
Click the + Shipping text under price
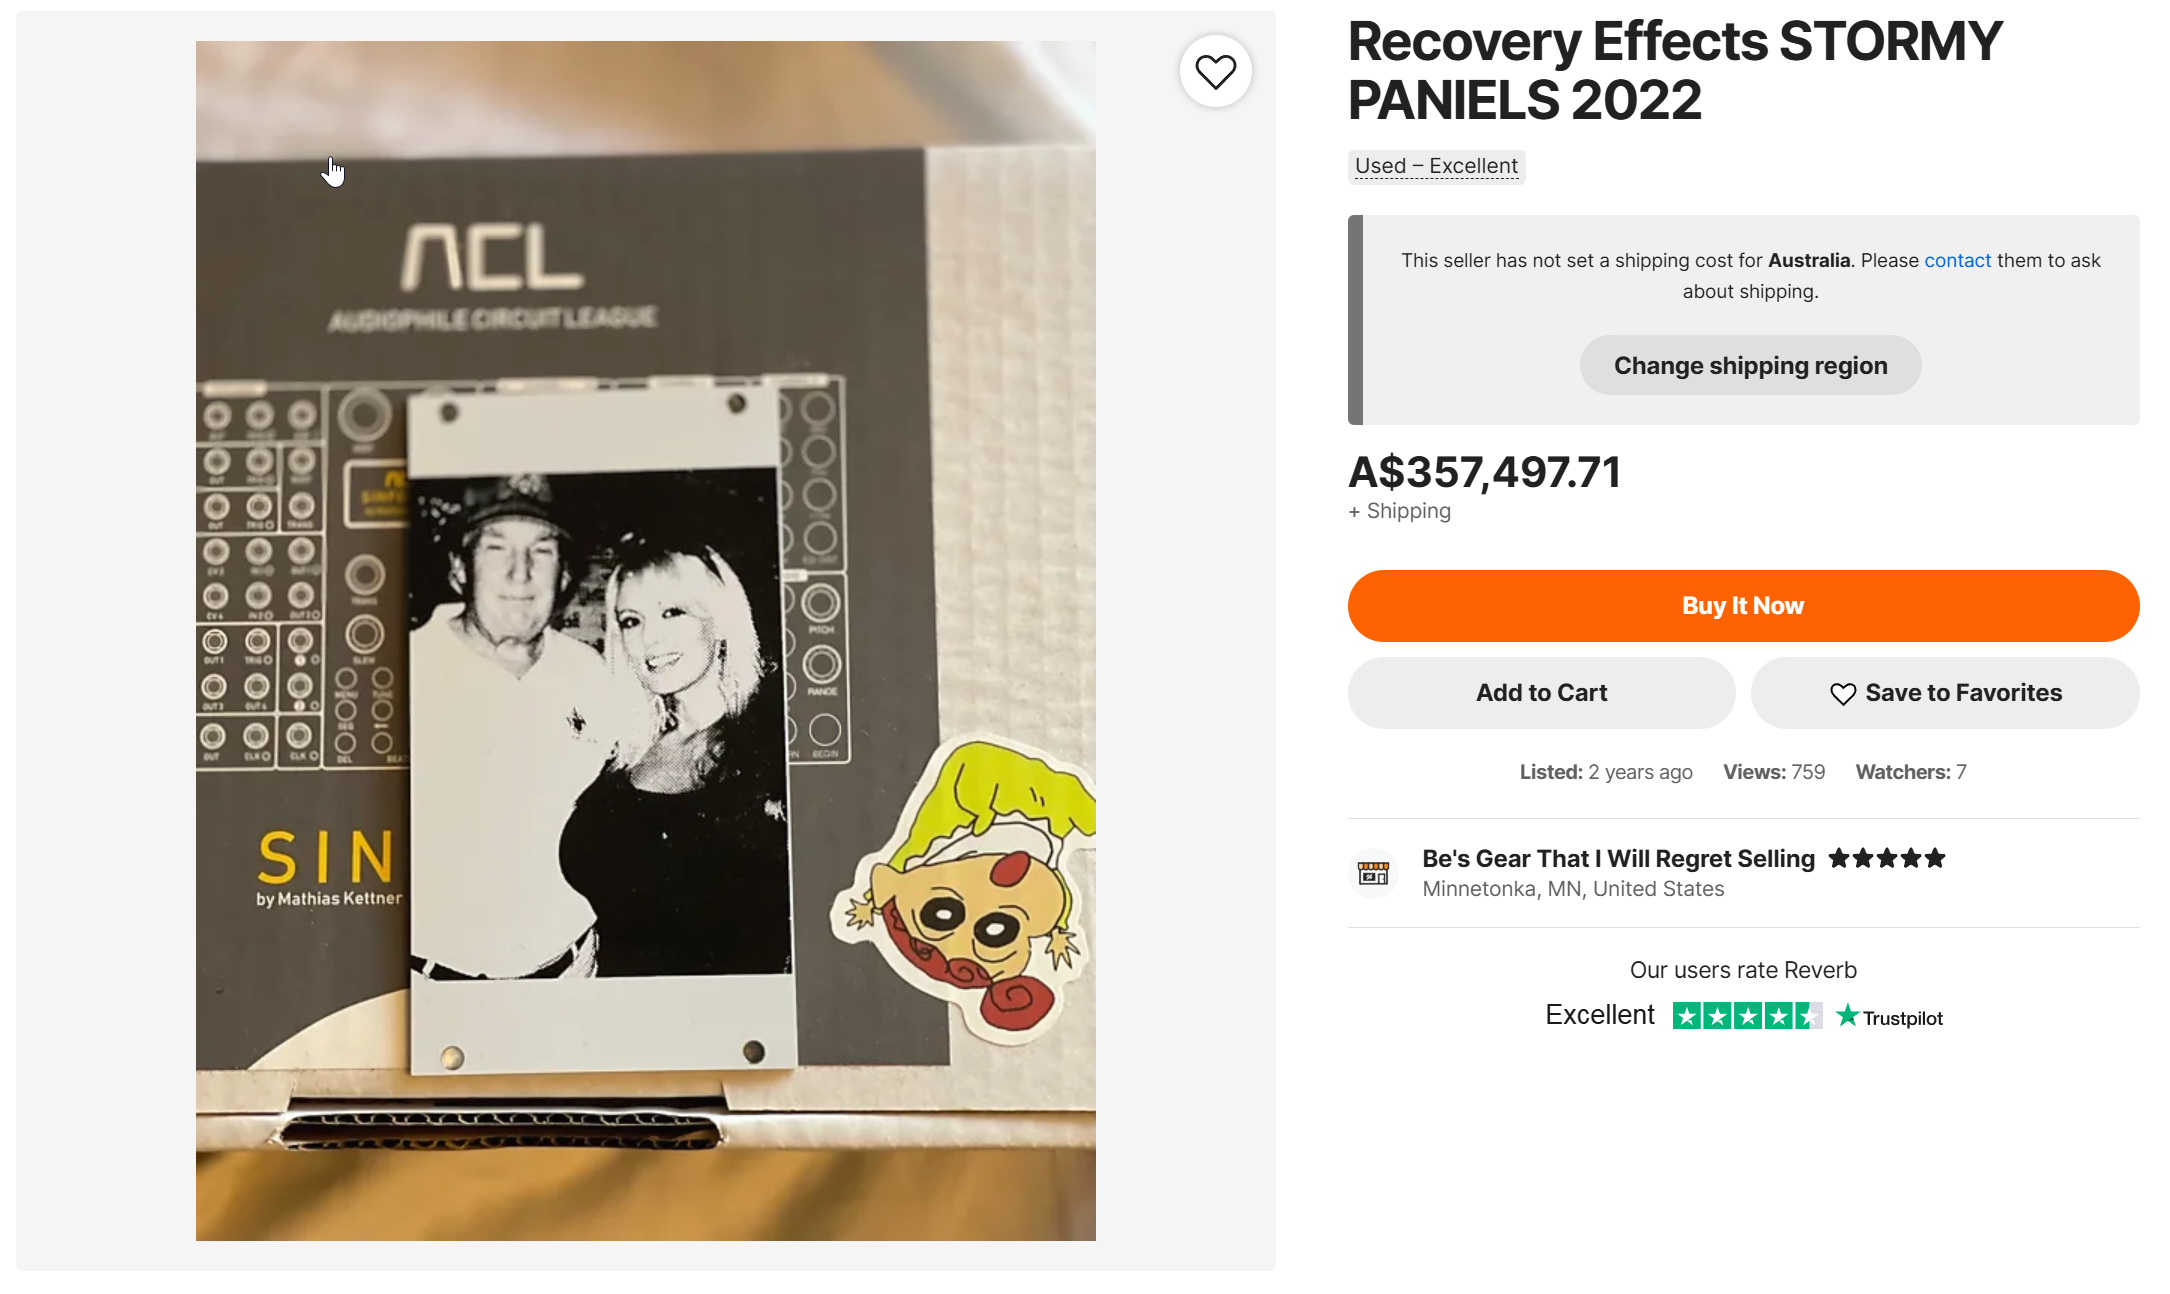tap(1399, 511)
